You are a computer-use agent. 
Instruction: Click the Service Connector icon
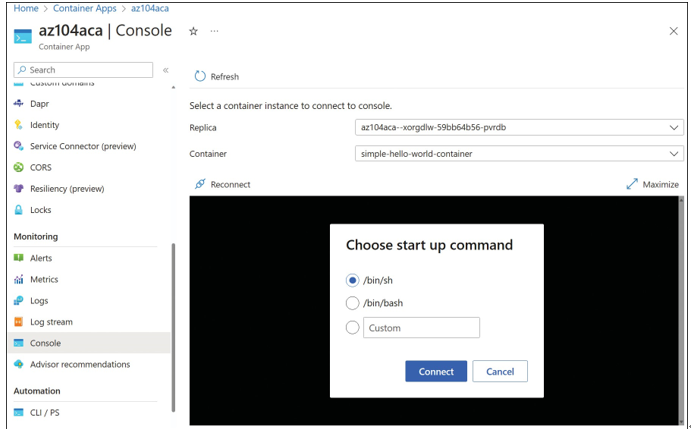pyautogui.click(x=19, y=146)
